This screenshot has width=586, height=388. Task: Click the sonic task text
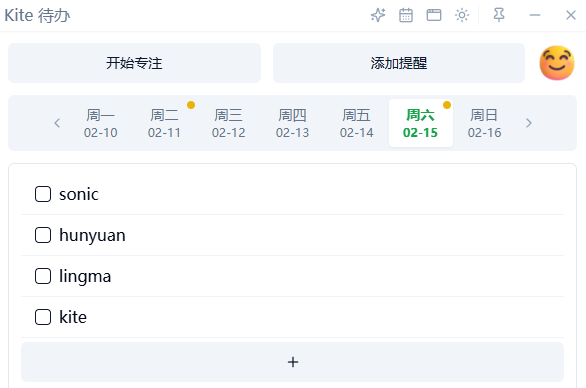point(79,194)
